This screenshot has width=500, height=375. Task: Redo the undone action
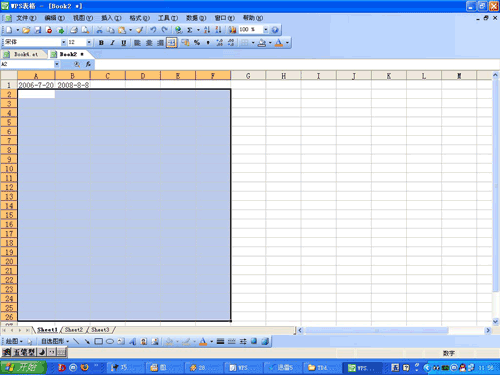coord(164,30)
